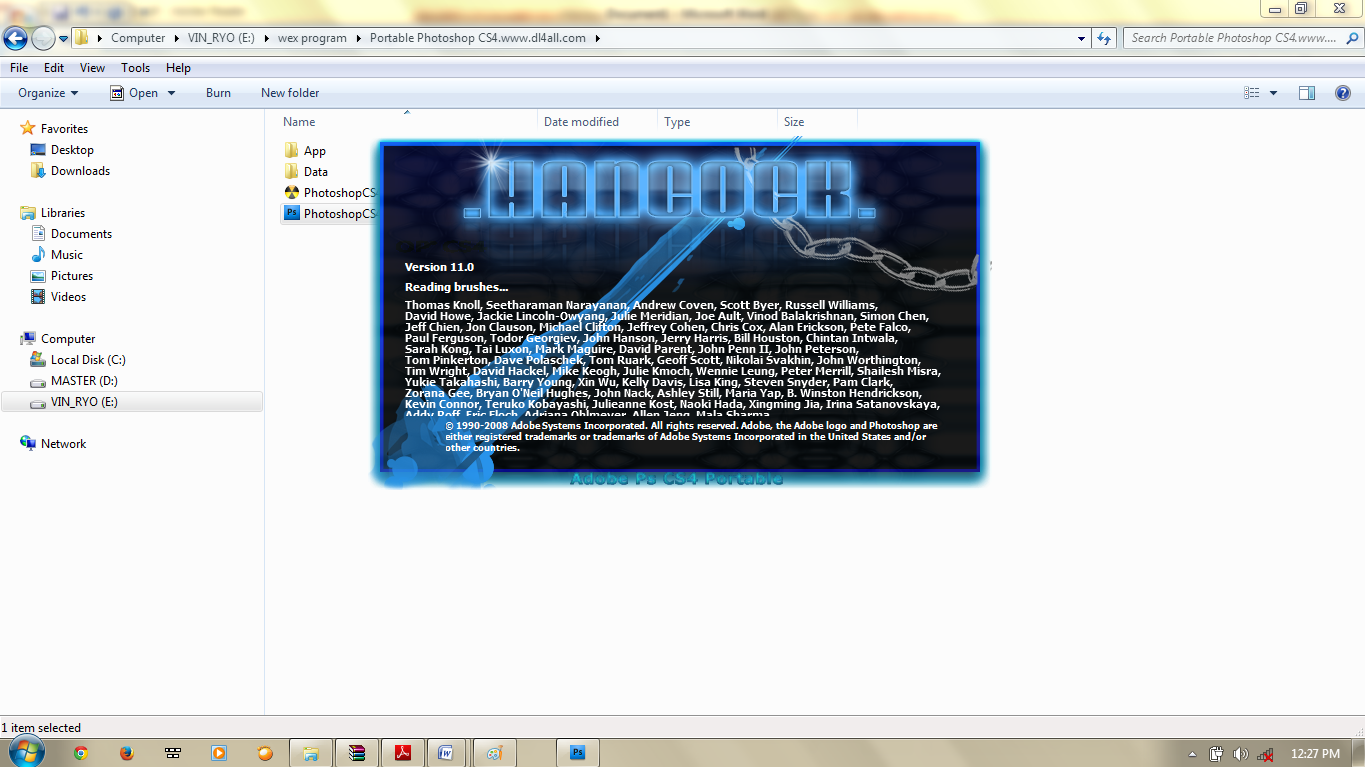Screen dimensions: 1365x767
Task: Open Firefox from the taskbar
Action: 126,753
